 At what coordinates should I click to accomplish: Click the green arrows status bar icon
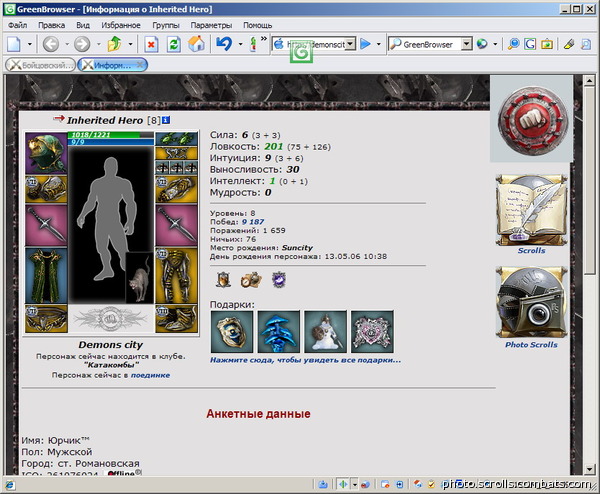pos(343,484)
